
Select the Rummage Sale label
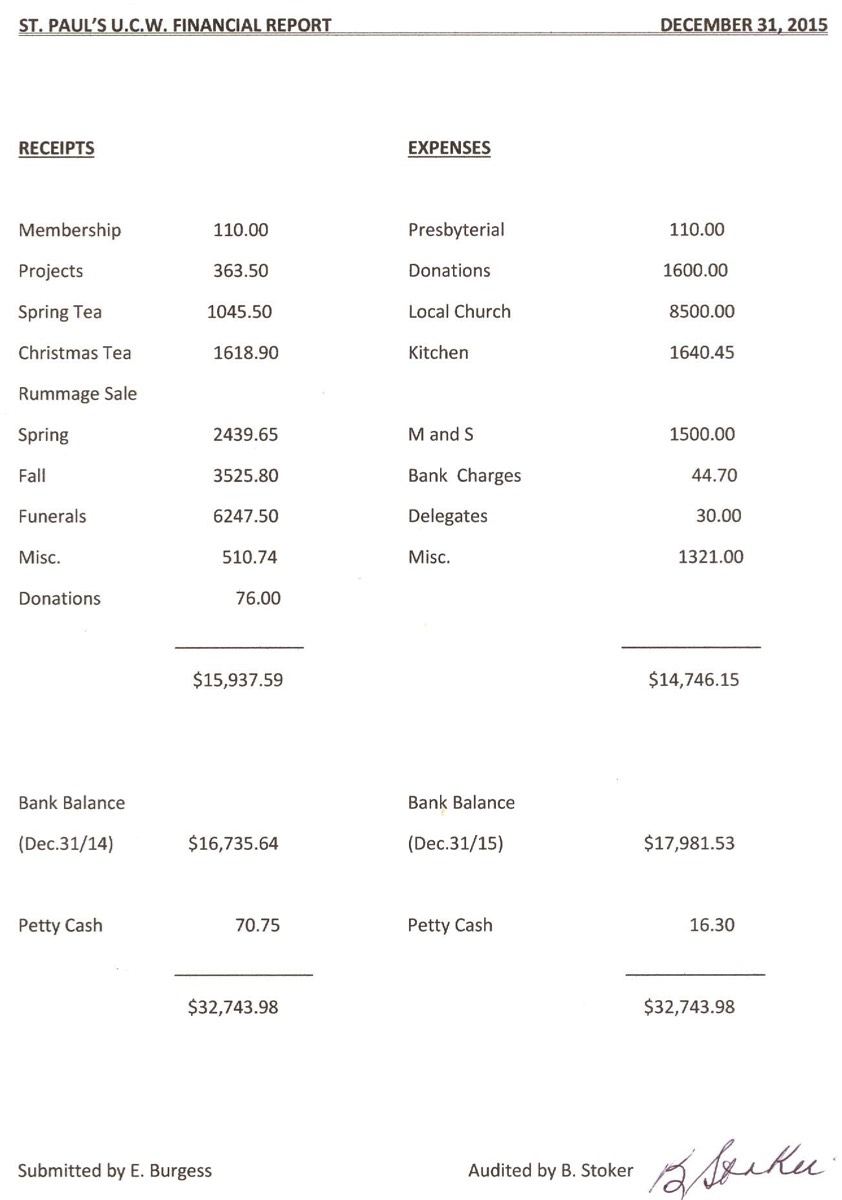click(78, 395)
